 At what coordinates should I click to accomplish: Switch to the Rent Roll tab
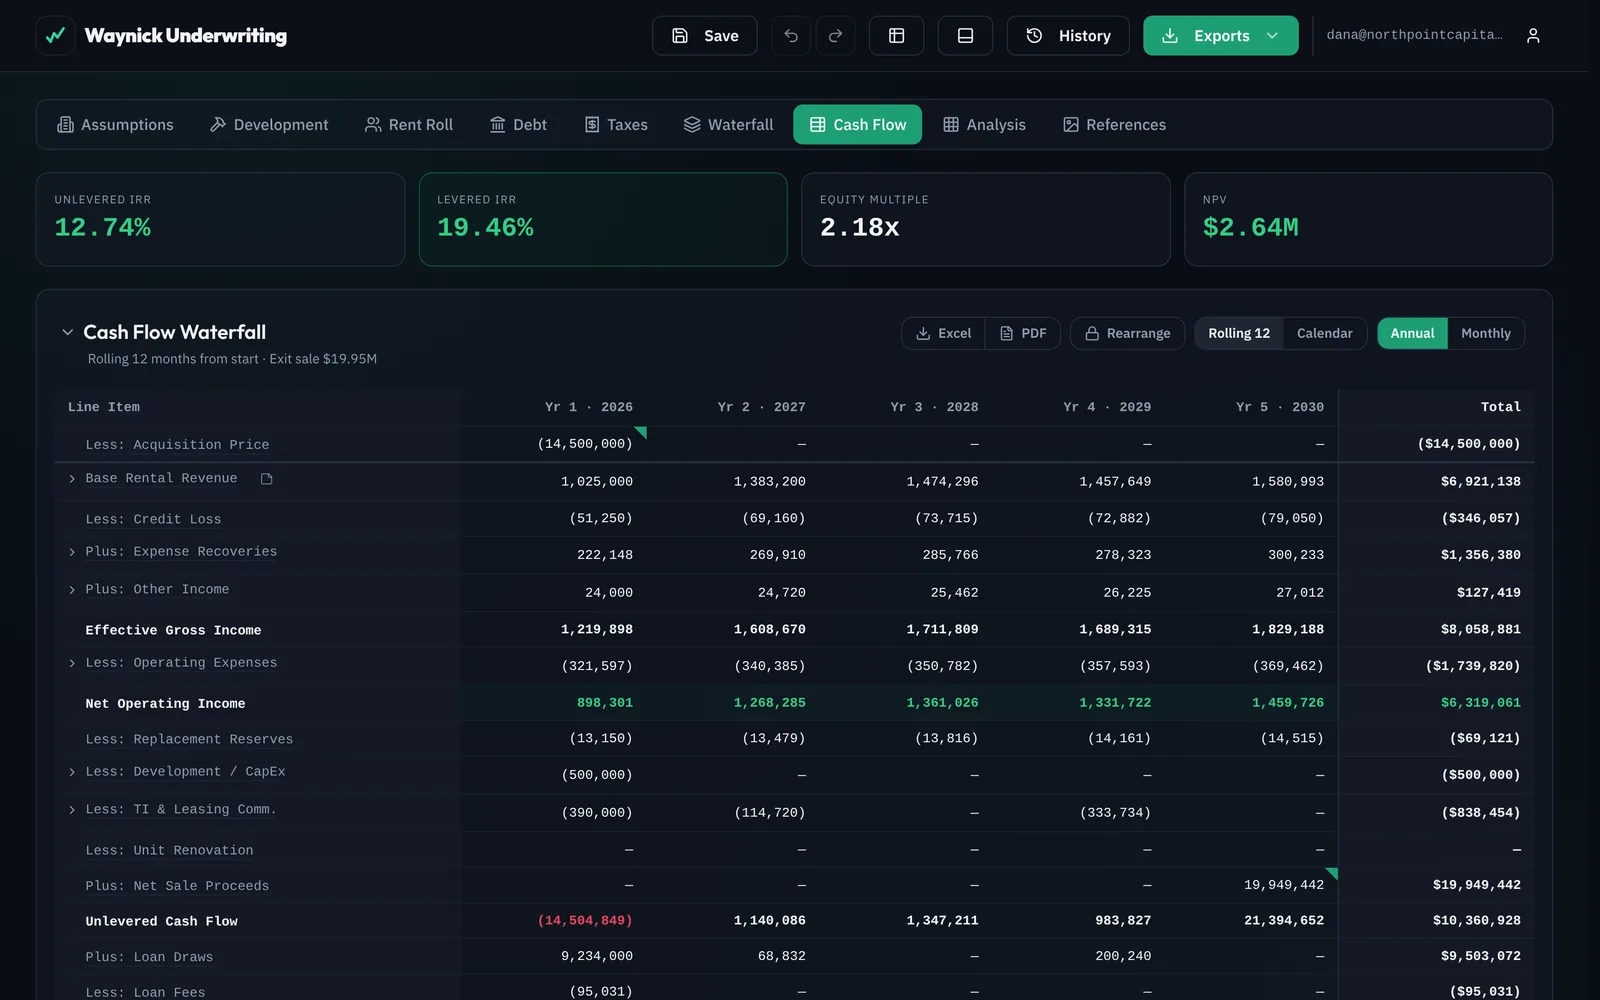point(408,125)
